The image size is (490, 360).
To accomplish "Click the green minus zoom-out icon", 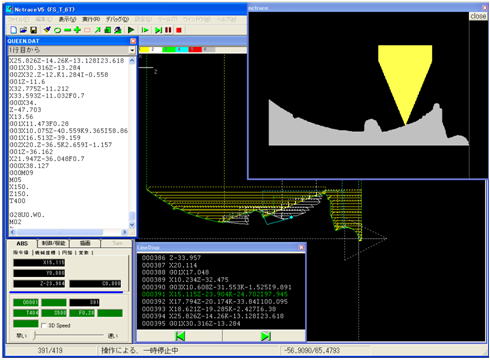I will [x=67, y=30].
